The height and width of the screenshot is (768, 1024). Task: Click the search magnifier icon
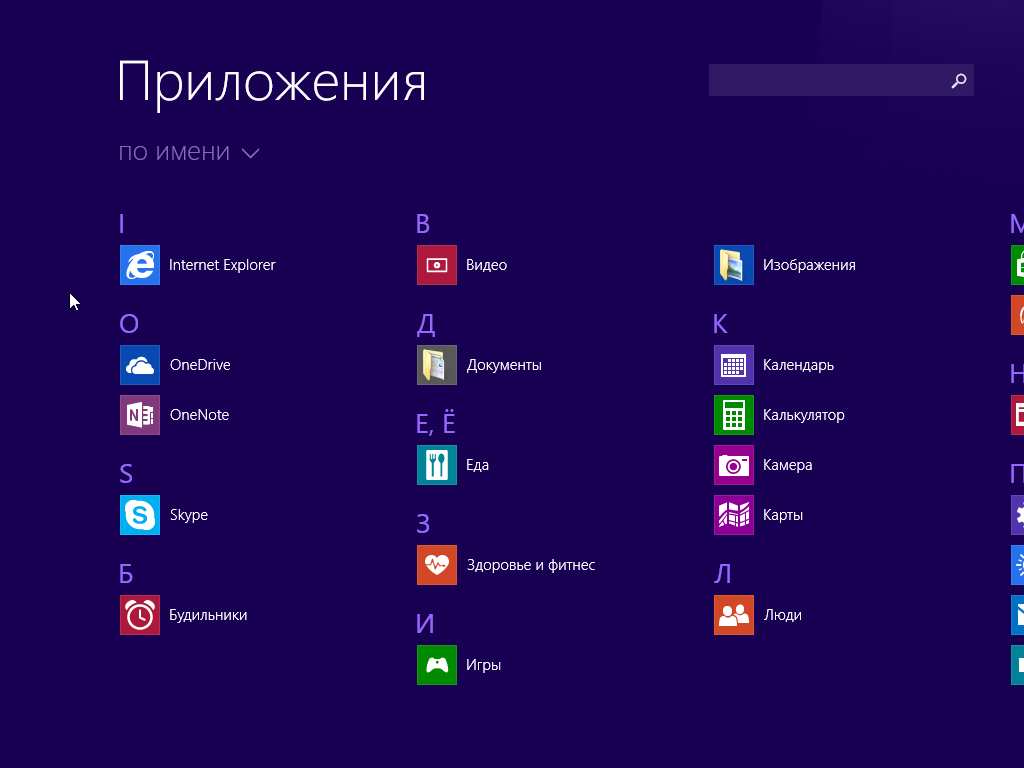(x=958, y=81)
